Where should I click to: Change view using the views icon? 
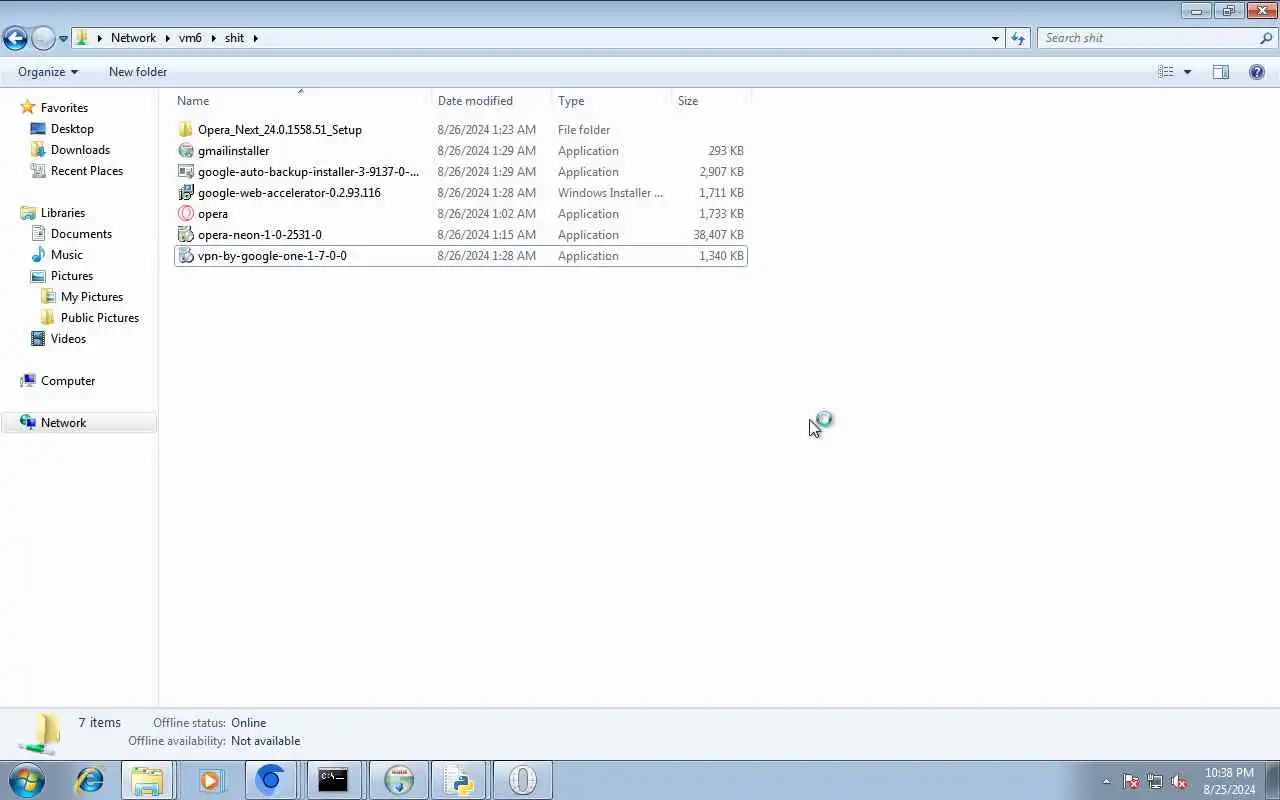pos(1166,72)
